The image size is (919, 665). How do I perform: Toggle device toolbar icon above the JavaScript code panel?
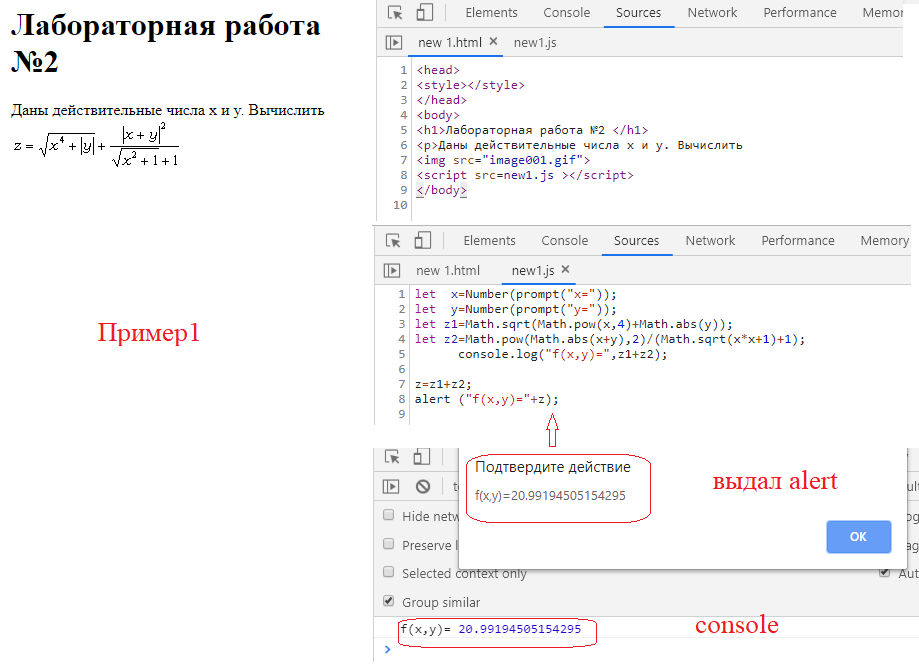click(422, 241)
